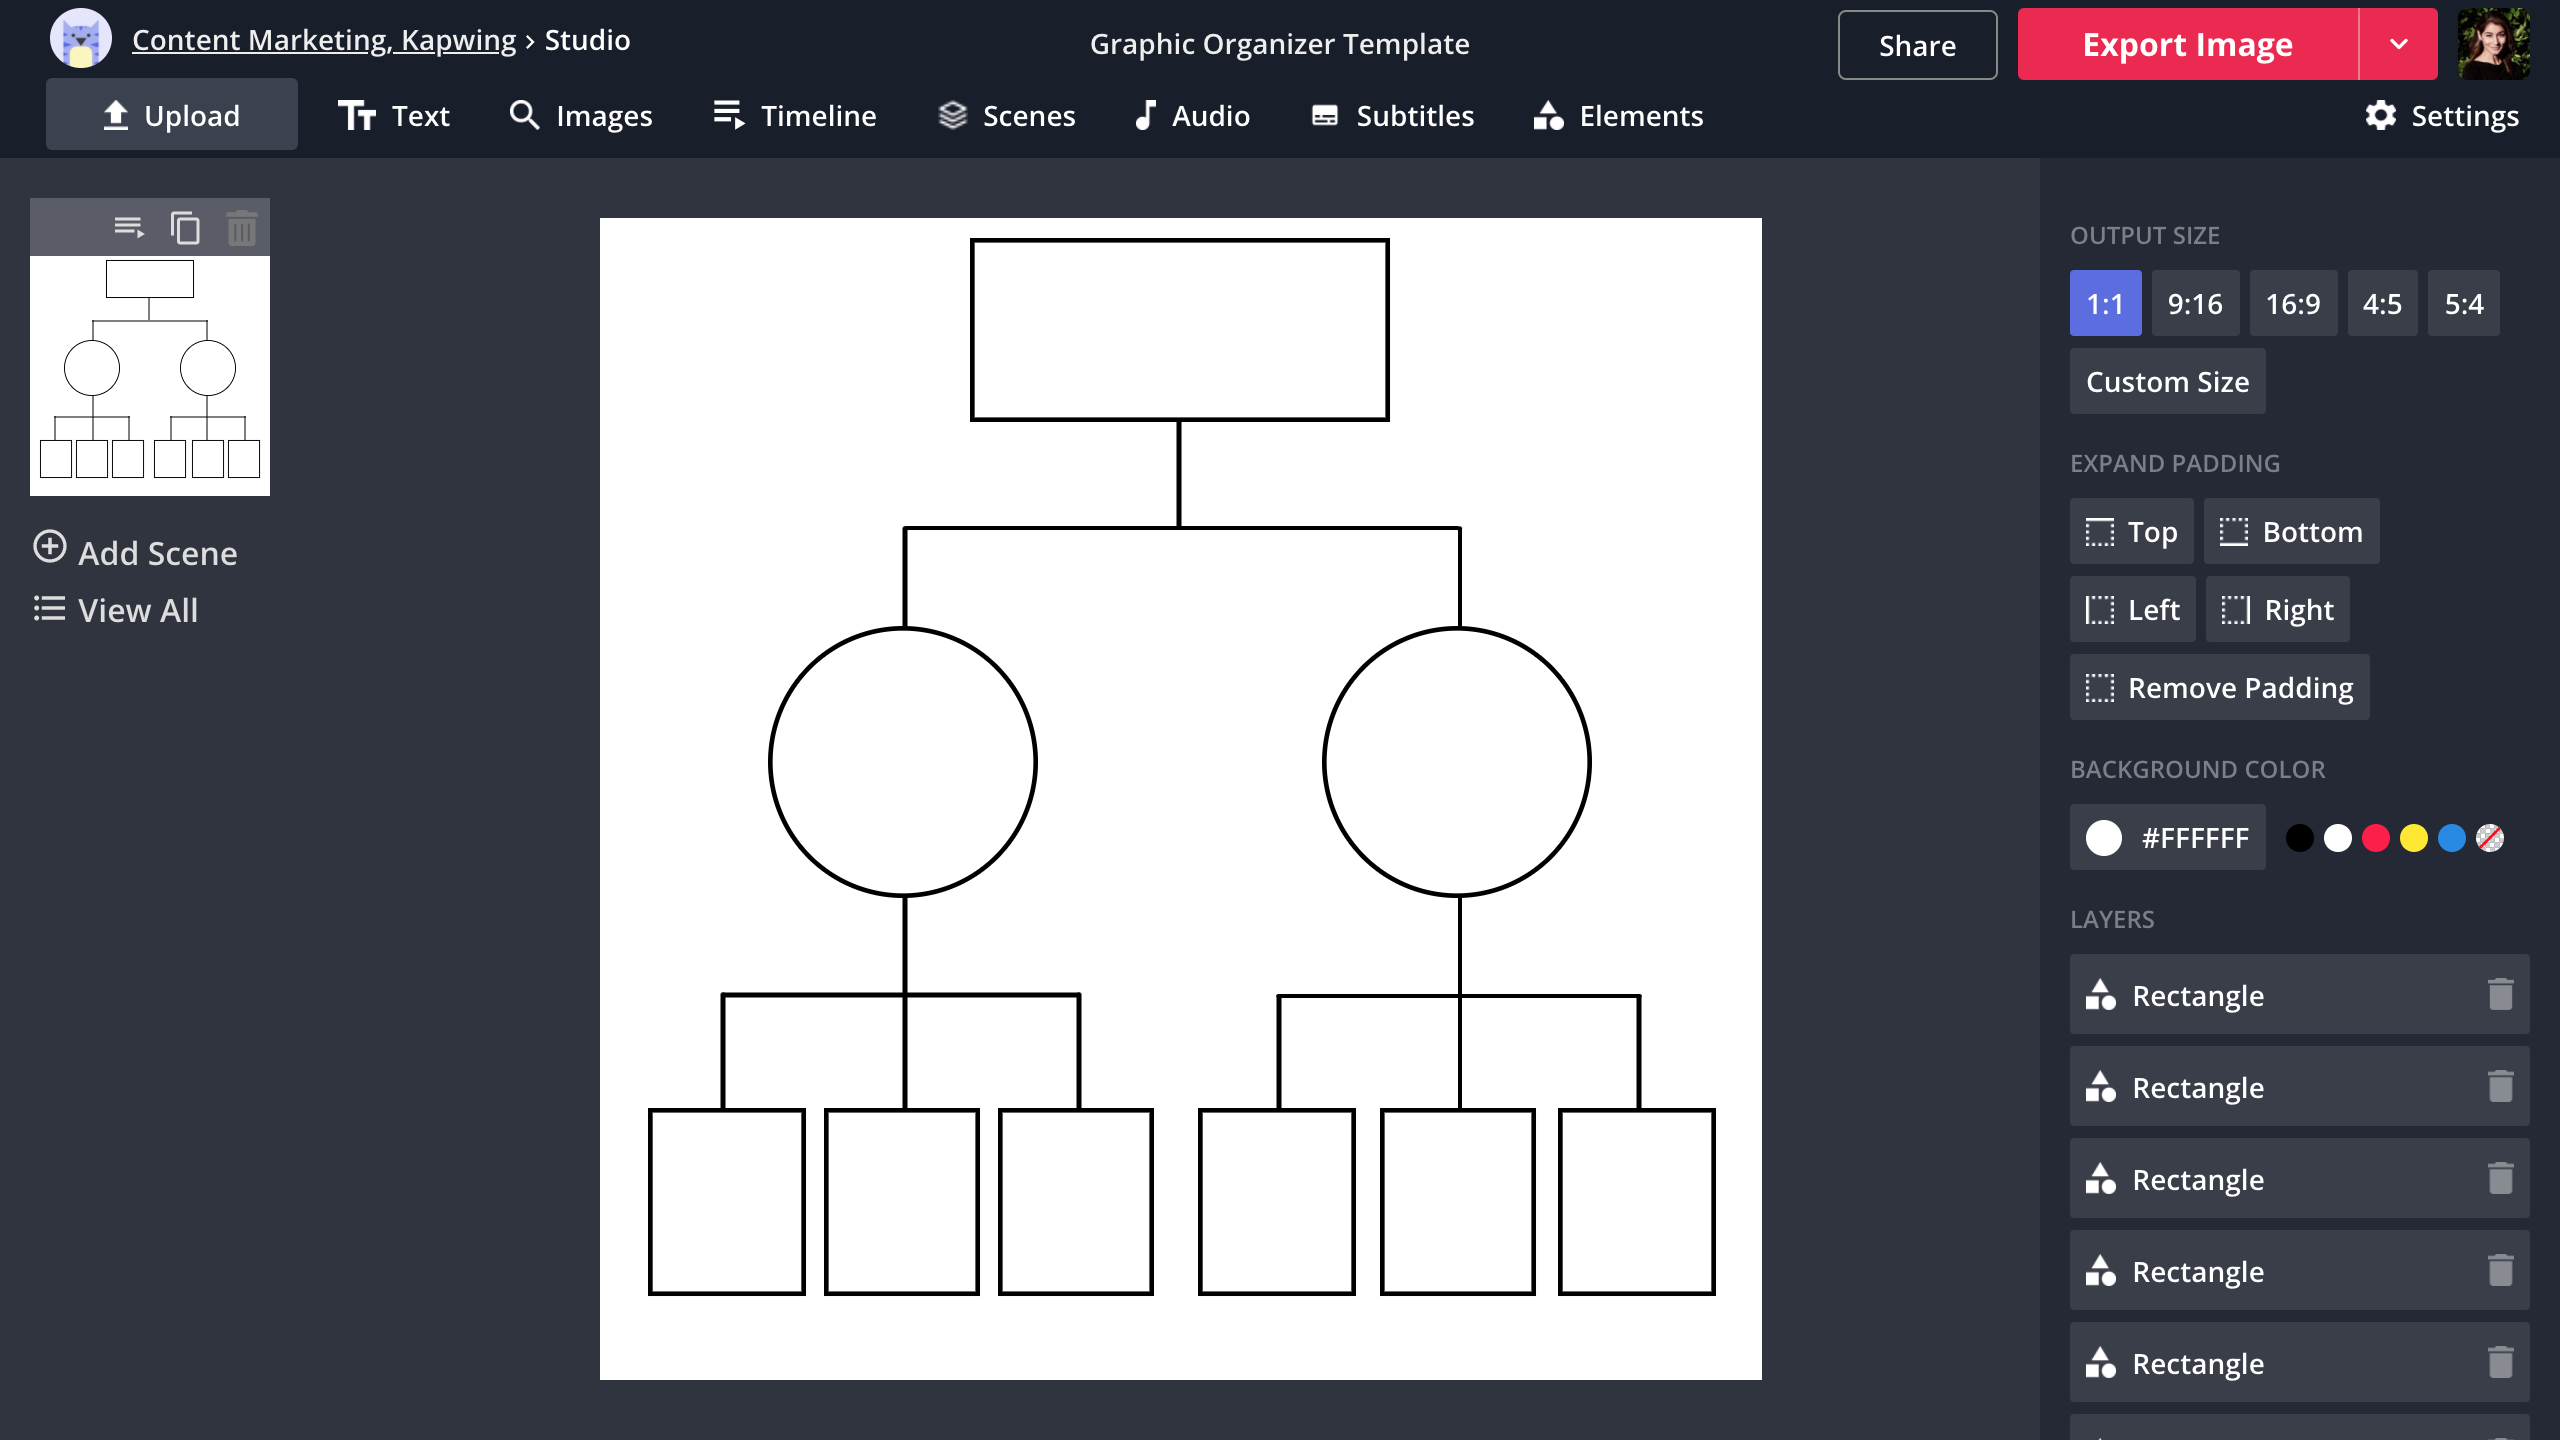This screenshot has height=1440, width=2560.
Task: Enable Top expand padding
Action: click(x=2131, y=531)
